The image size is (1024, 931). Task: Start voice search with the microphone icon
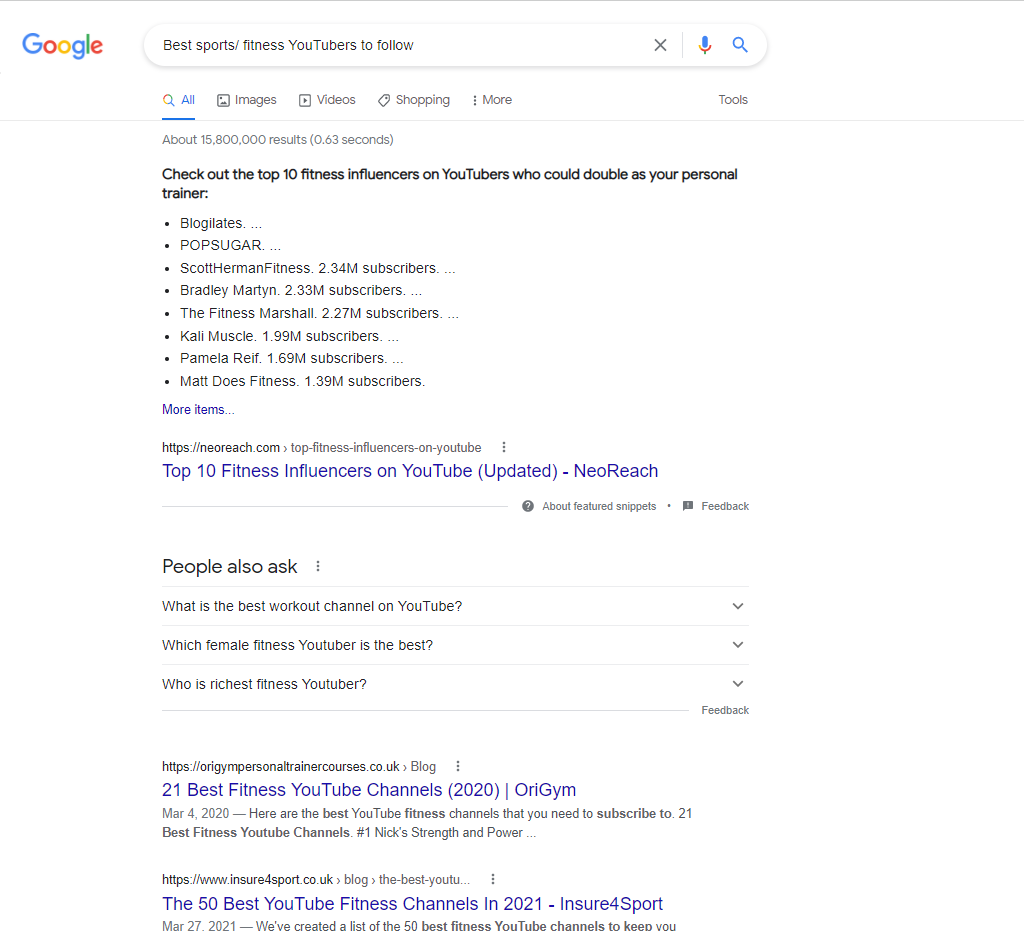pyautogui.click(x=705, y=45)
